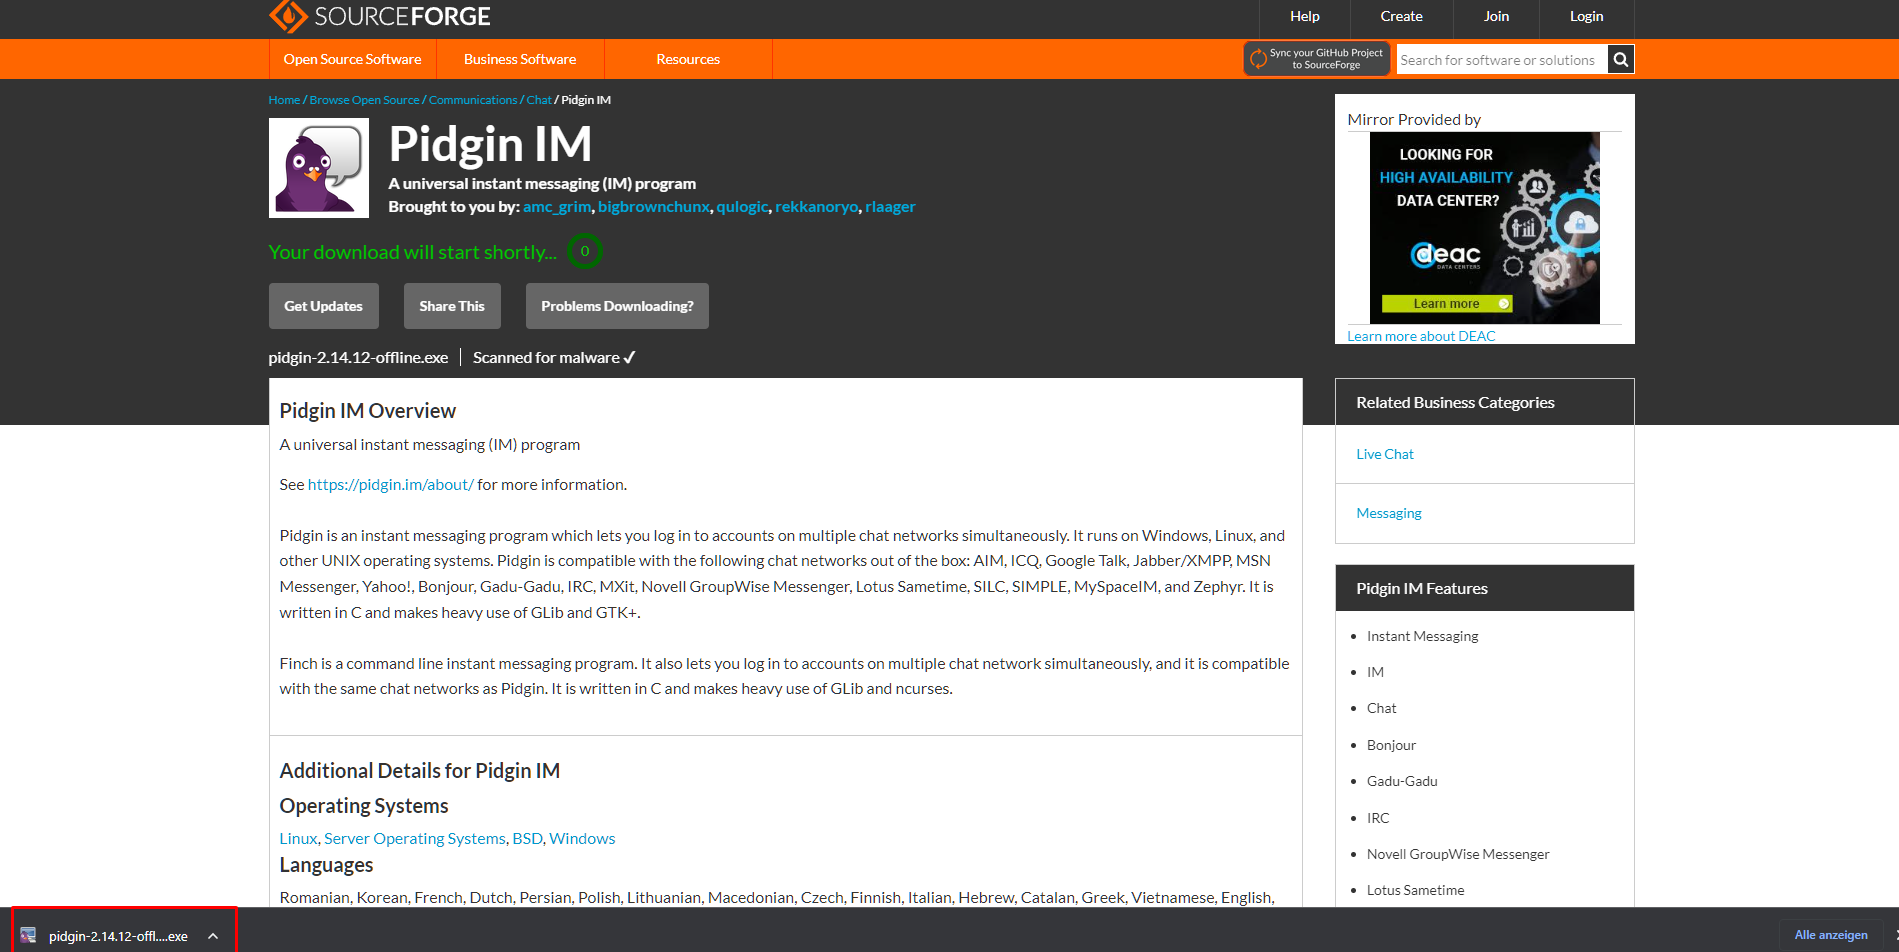Open the Create menu
This screenshot has width=1899, height=952.
(1401, 16)
